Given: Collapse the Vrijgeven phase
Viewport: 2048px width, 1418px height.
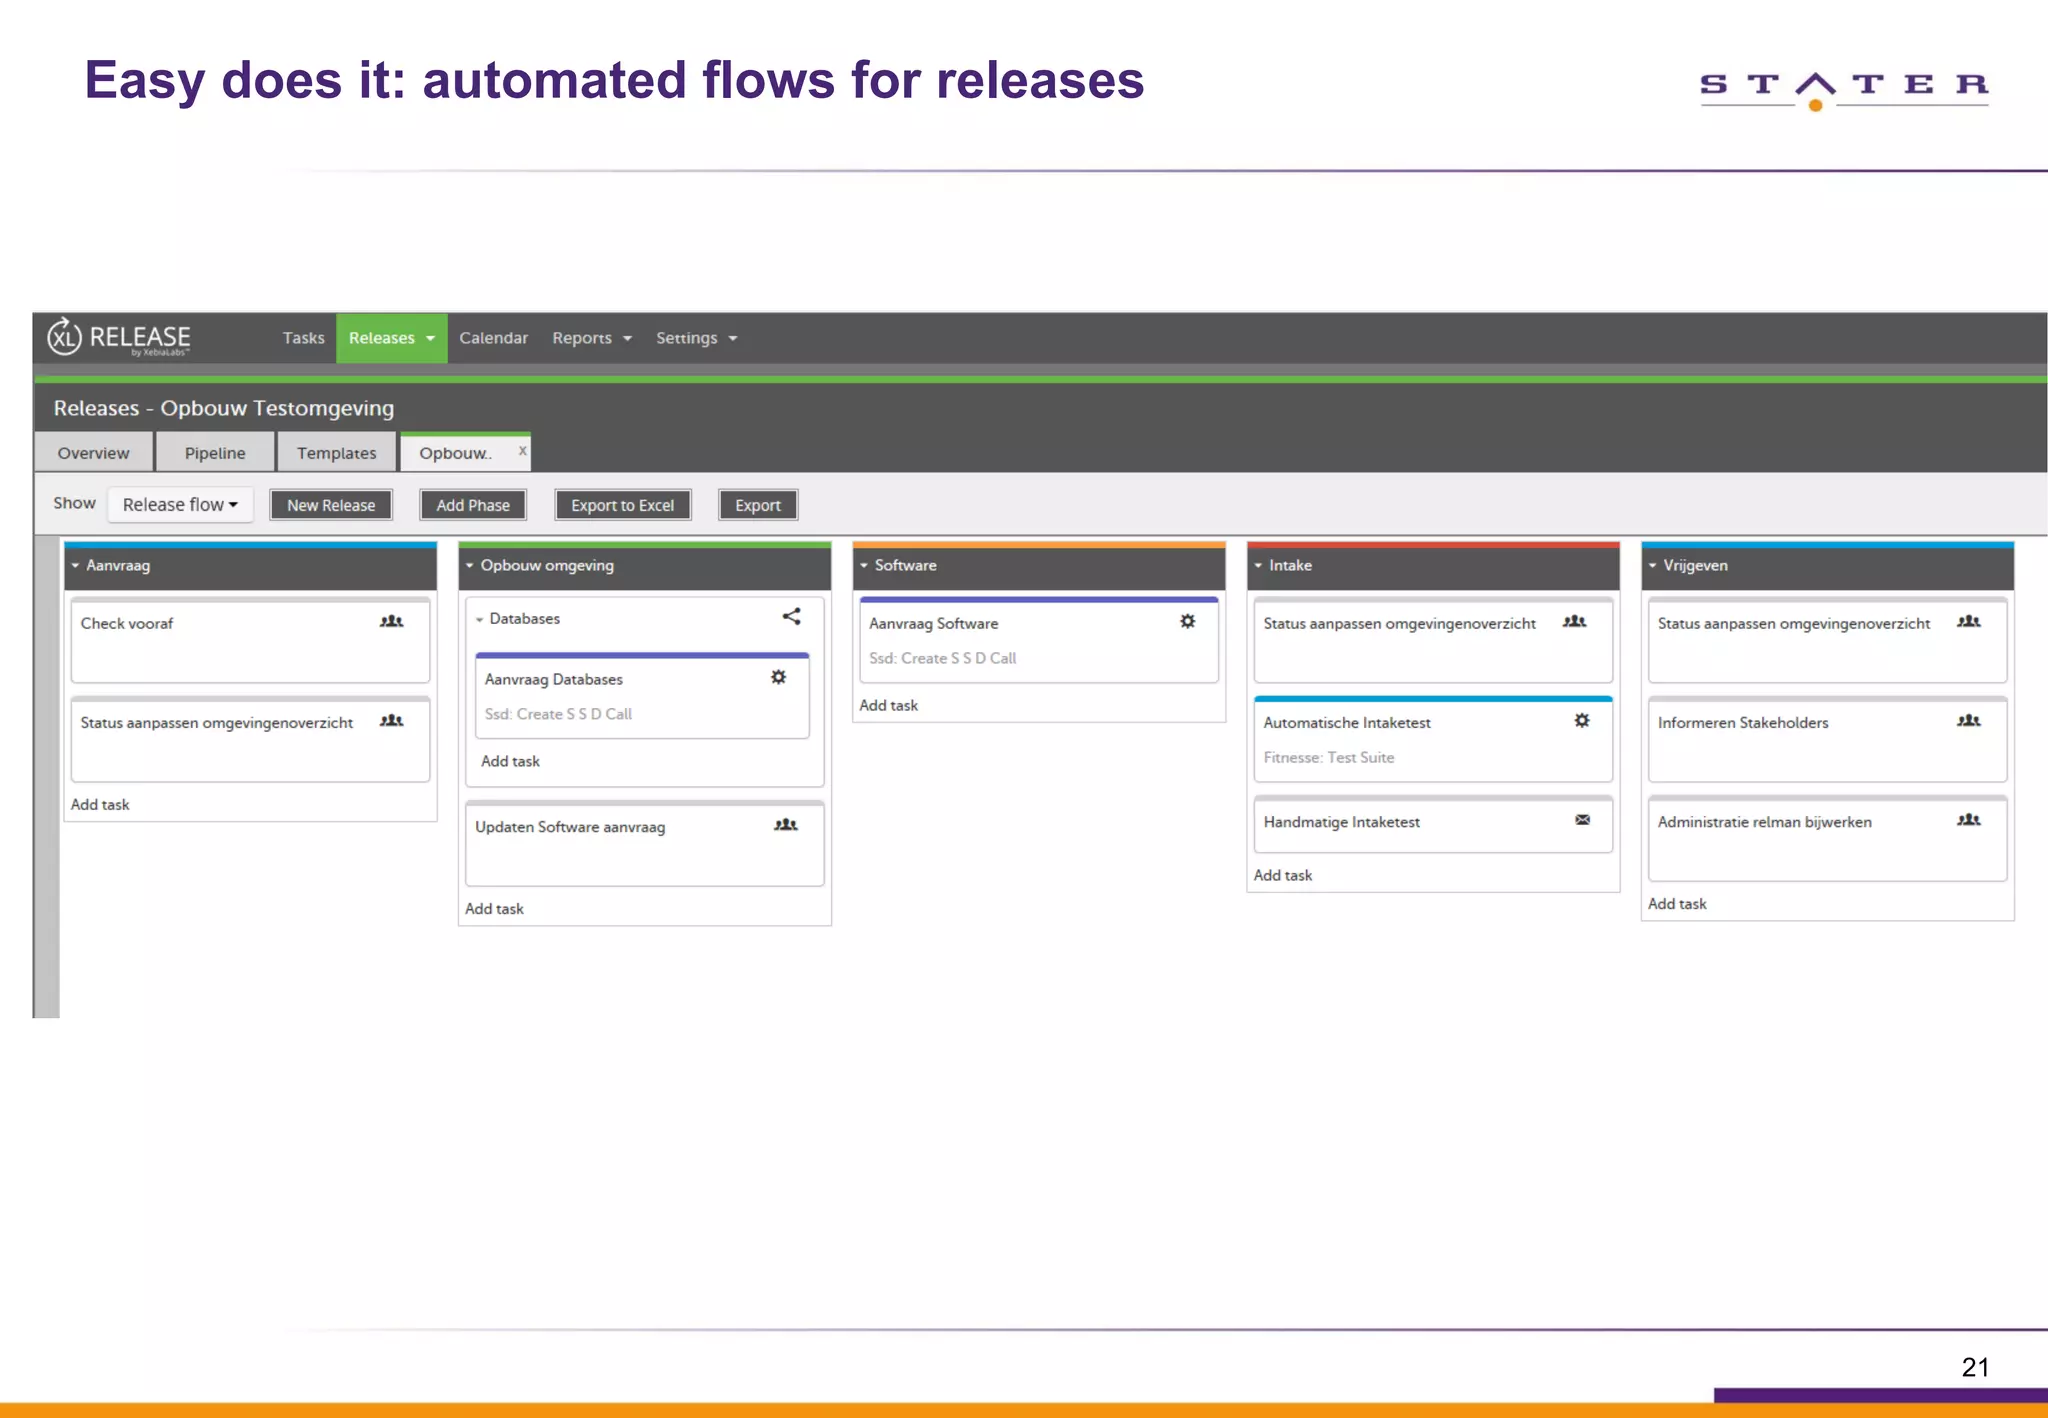Looking at the screenshot, I should click(x=1652, y=566).
